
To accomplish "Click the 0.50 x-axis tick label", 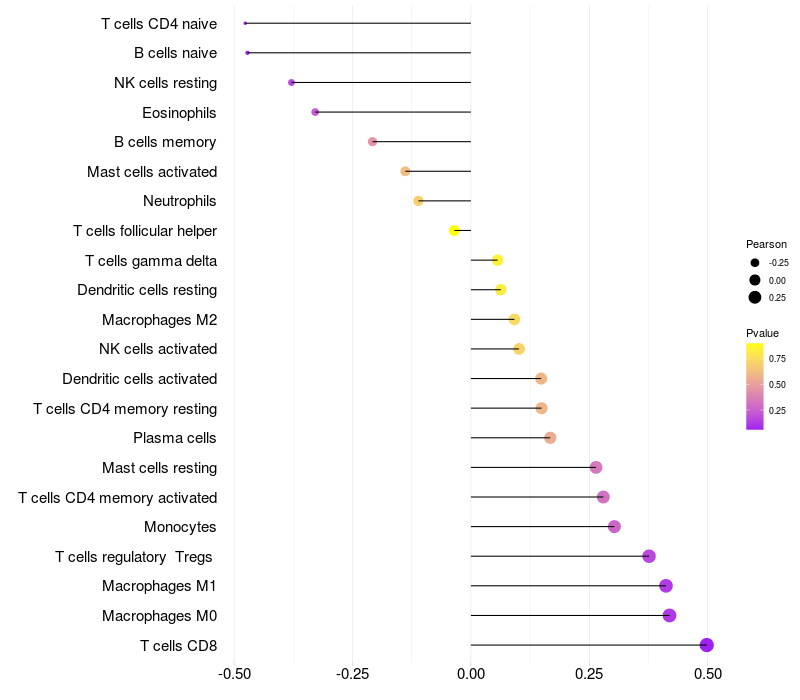I will pyautogui.click(x=707, y=675).
